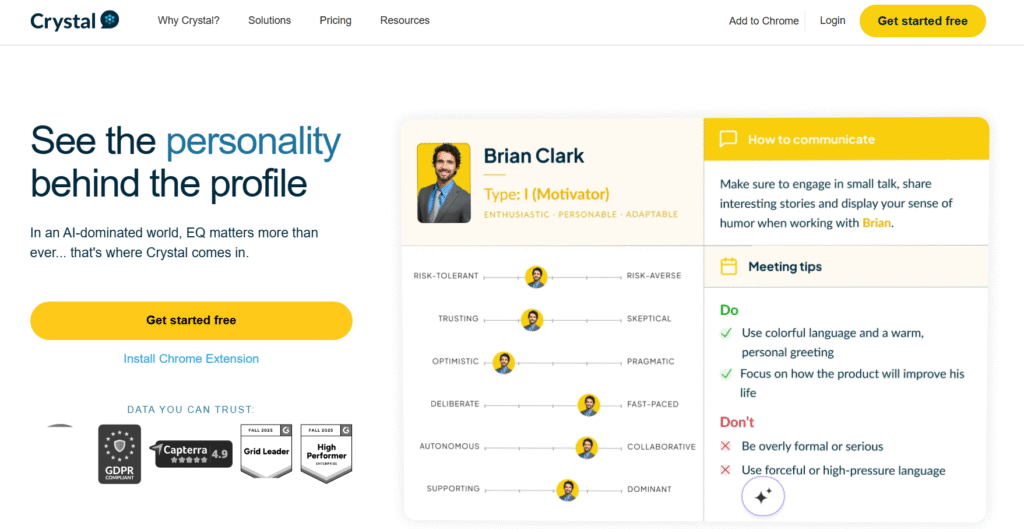Click the DATA YOU CAN TRUST label
Viewport: 1024px width, 529px height.
click(191, 409)
